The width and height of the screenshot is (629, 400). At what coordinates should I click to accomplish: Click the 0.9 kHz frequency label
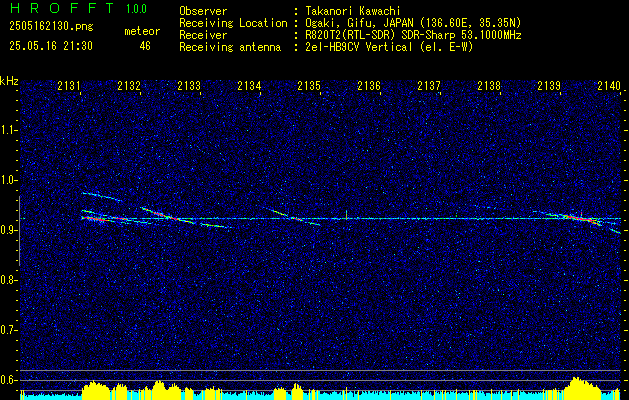[8, 230]
